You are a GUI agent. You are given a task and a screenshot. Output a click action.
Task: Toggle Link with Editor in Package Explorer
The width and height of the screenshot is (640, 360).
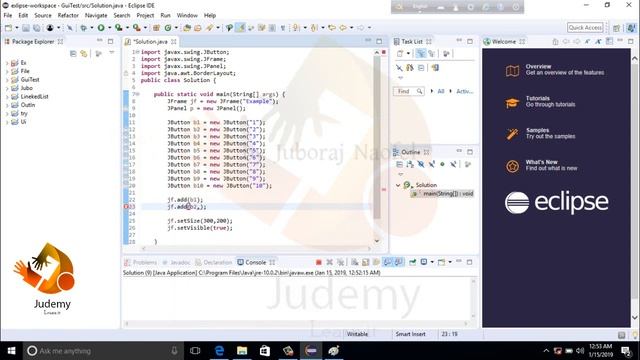click(x=84, y=54)
